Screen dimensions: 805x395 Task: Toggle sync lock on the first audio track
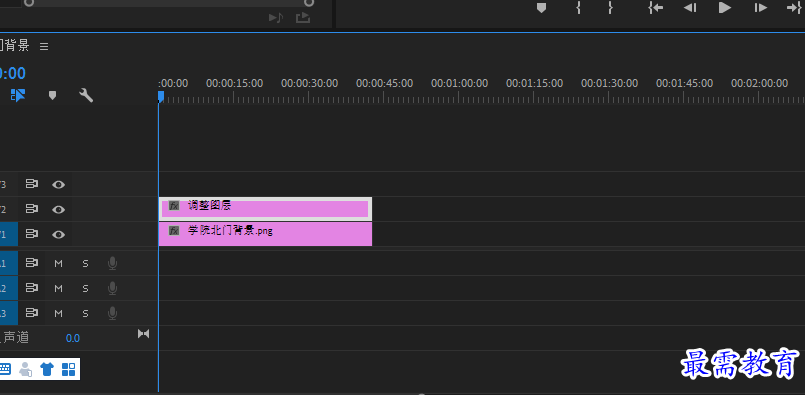tap(32, 263)
